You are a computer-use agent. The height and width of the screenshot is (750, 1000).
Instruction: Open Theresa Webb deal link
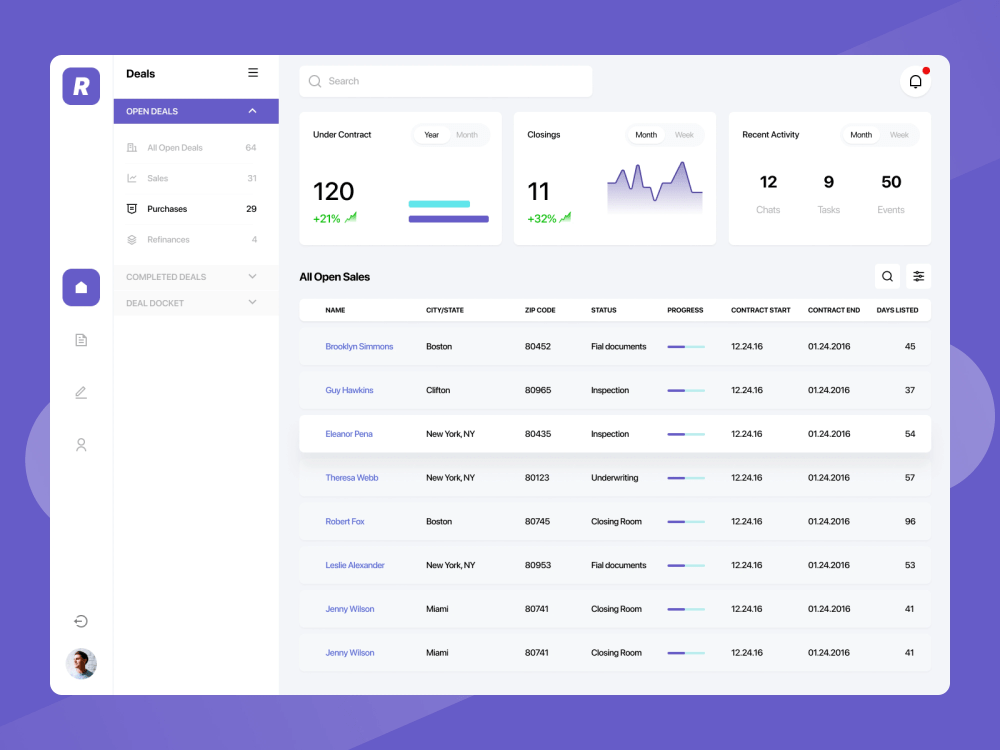coord(351,478)
